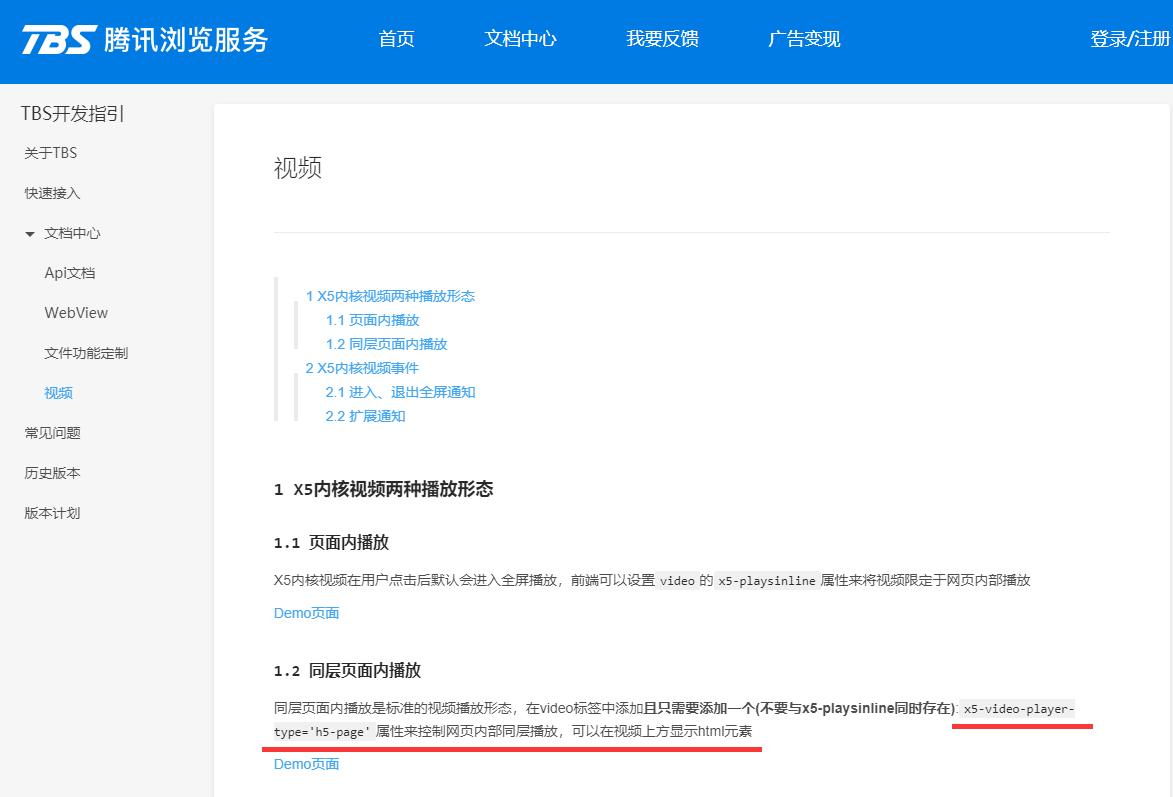Image resolution: width=1173 pixels, height=797 pixels.
Task: Collapse the 文档中心 sidebar arrow
Action: coord(30,234)
